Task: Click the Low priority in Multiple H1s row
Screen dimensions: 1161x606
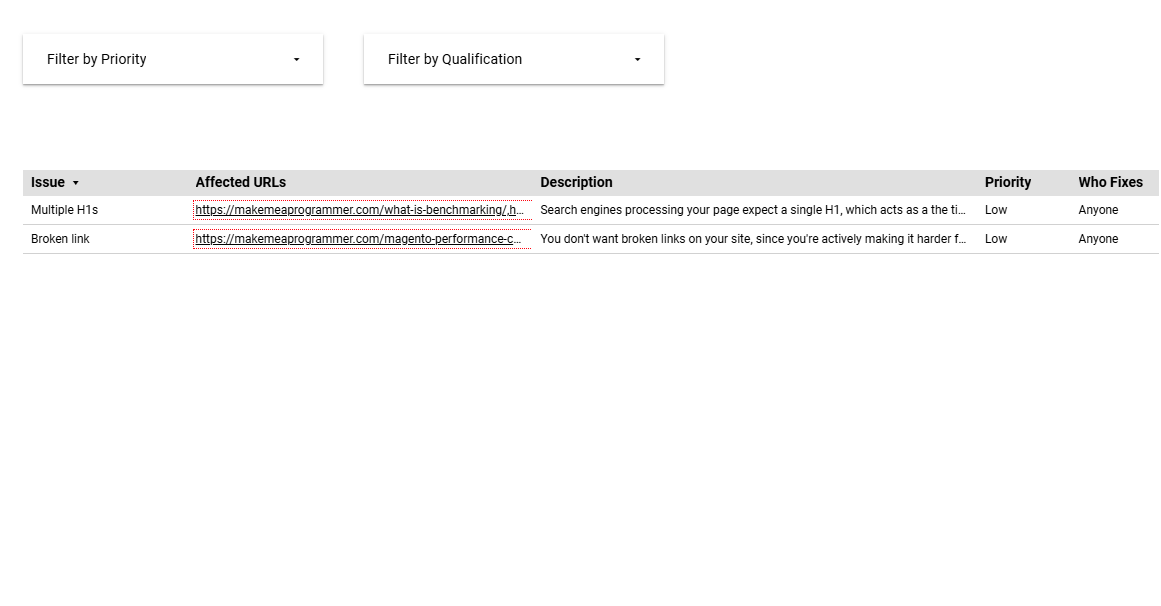Action: click(996, 210)
